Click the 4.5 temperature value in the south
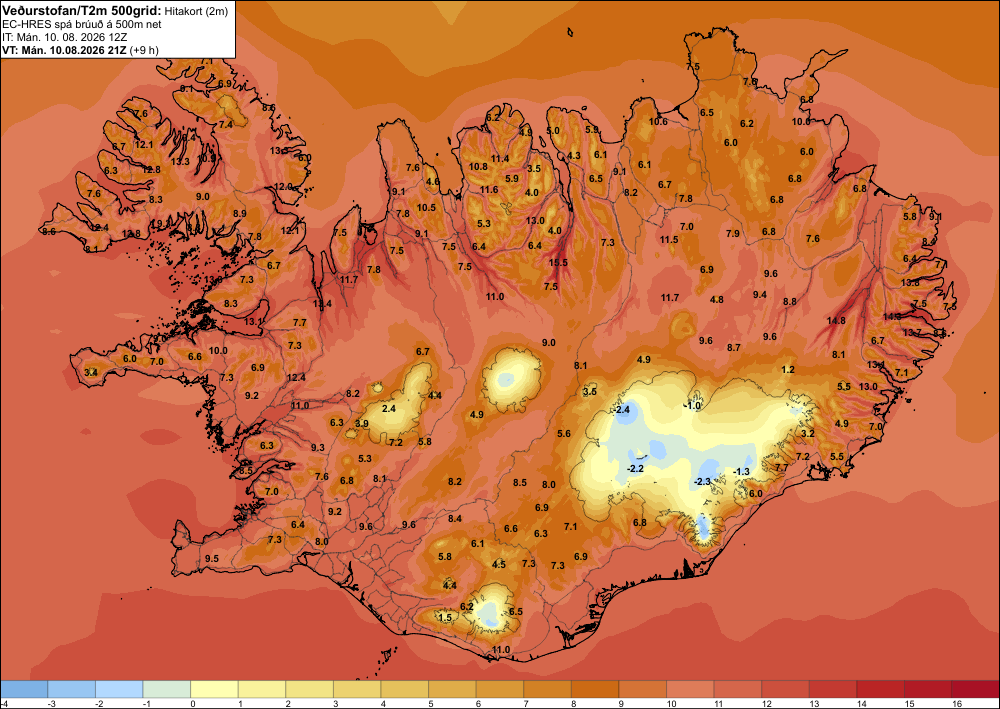The height and width of the screenshot is (709, 1000). tap(499, 565)
